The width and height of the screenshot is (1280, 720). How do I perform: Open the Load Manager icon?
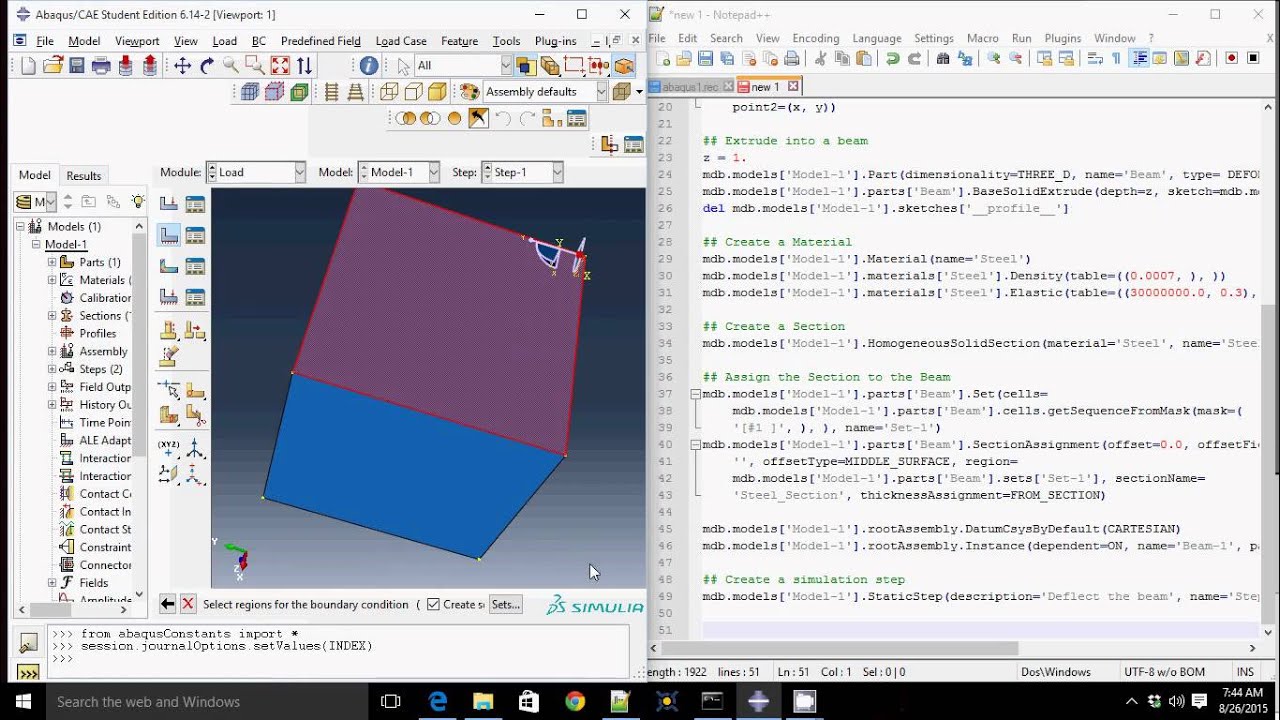(x=195, y=204)
